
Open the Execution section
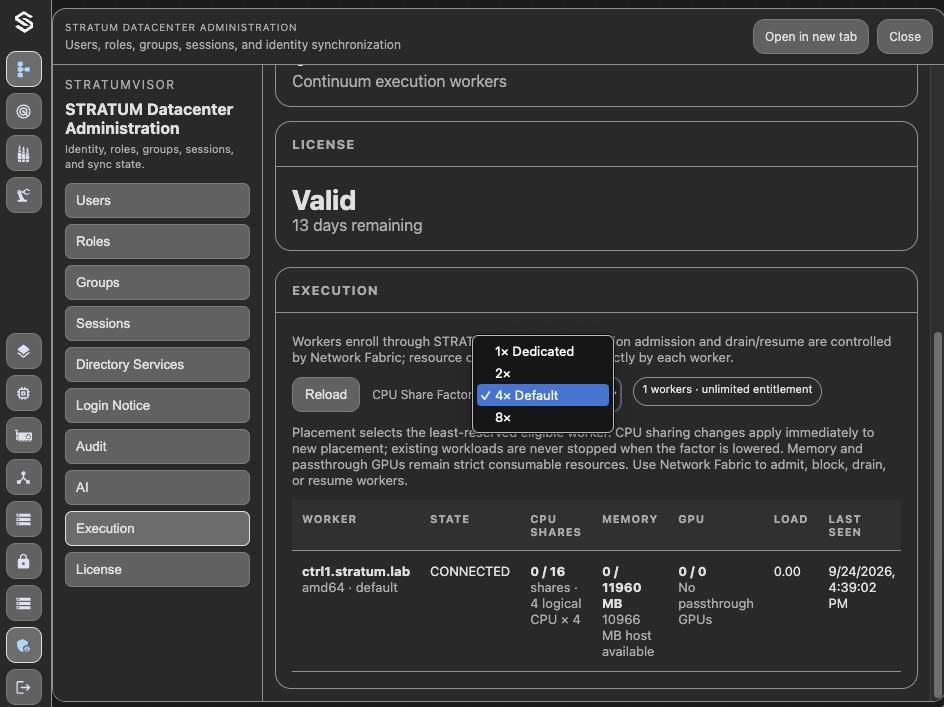point(157,528)
